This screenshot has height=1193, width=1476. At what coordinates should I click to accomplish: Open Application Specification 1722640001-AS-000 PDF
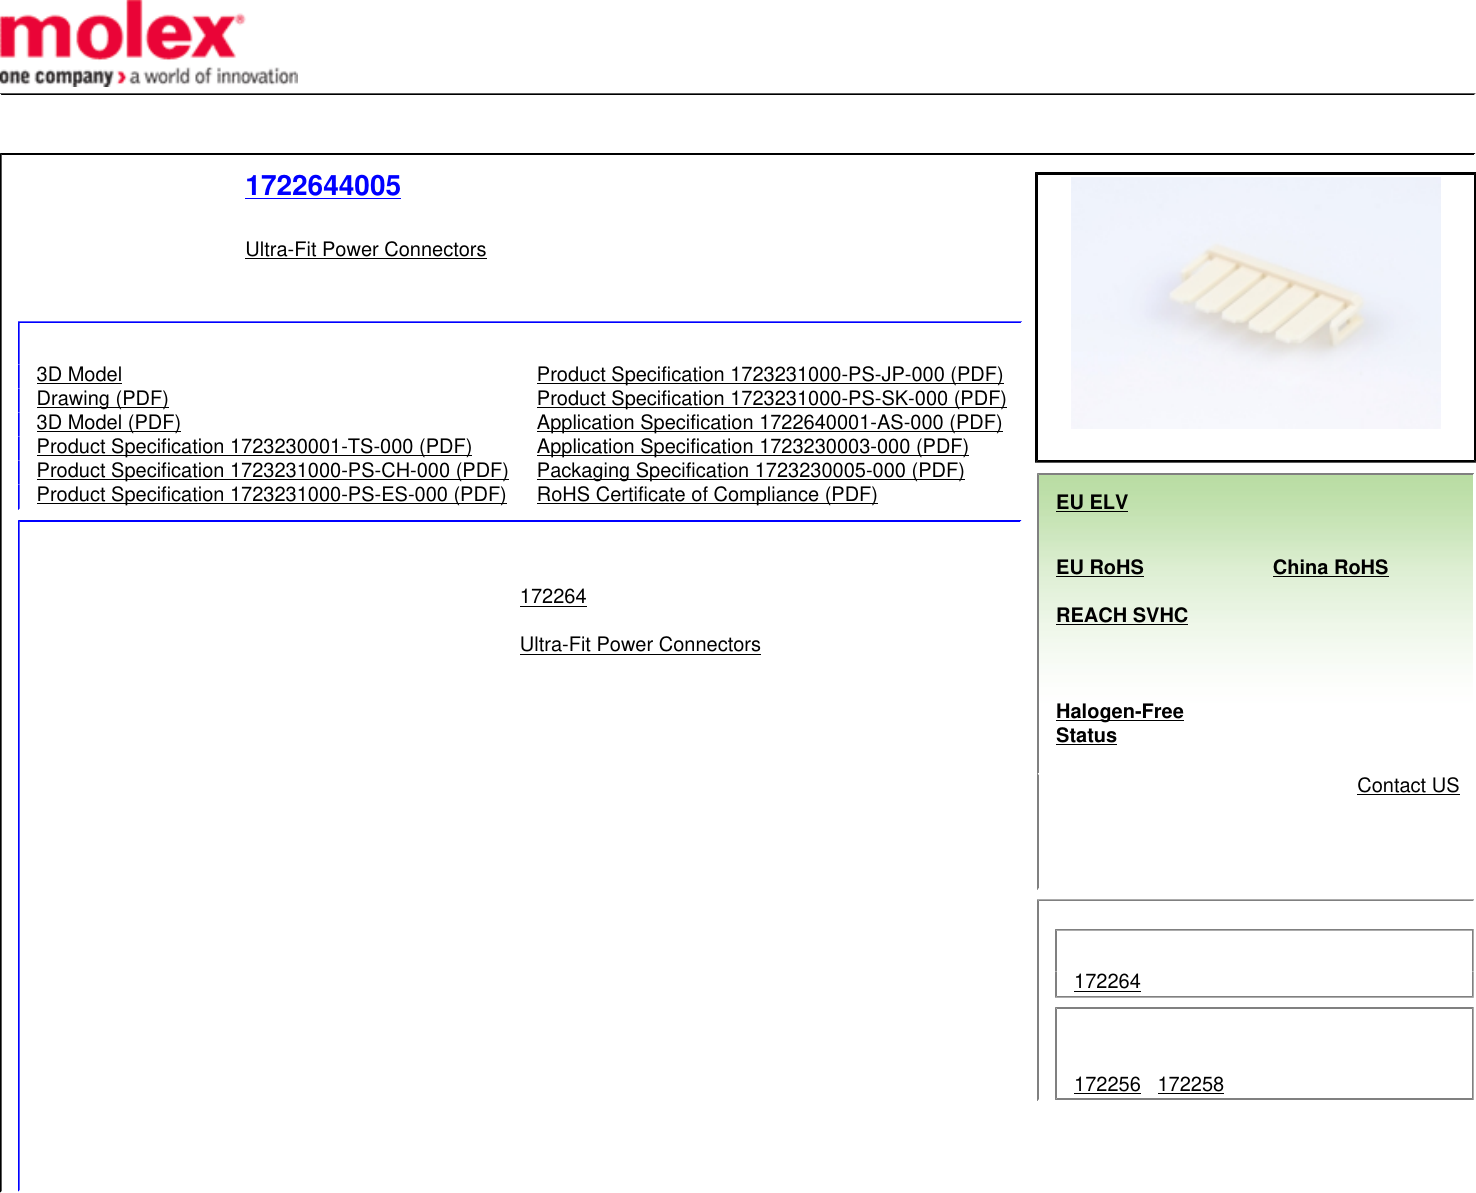pos(769,422)
